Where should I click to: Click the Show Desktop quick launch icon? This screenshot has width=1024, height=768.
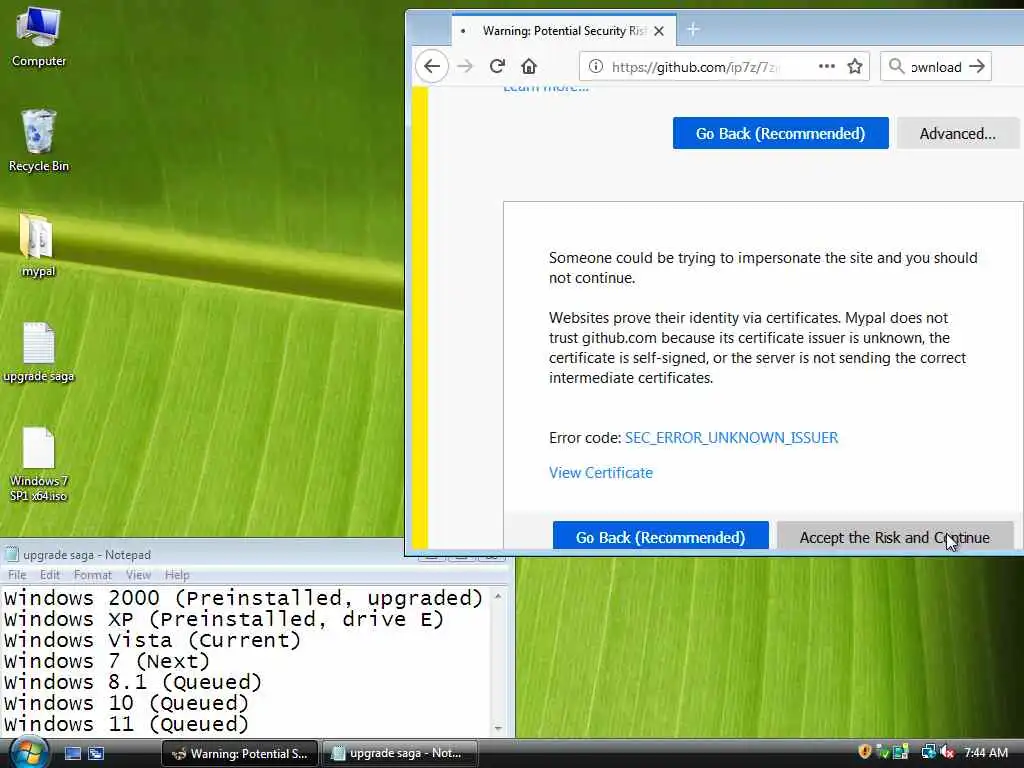(x=72, y=753)
